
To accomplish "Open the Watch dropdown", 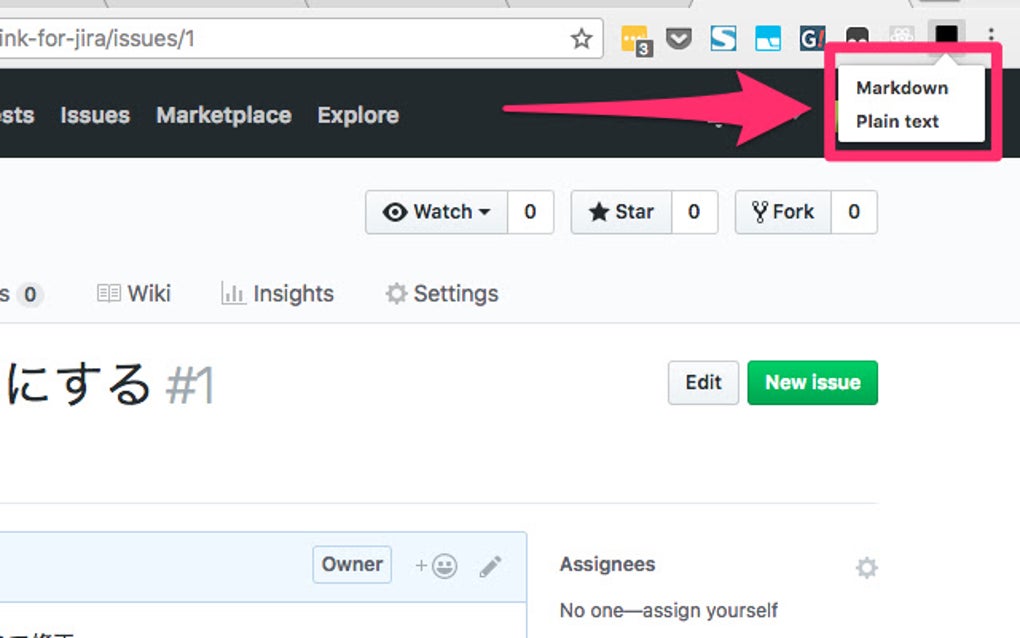I will coord(436,212).
